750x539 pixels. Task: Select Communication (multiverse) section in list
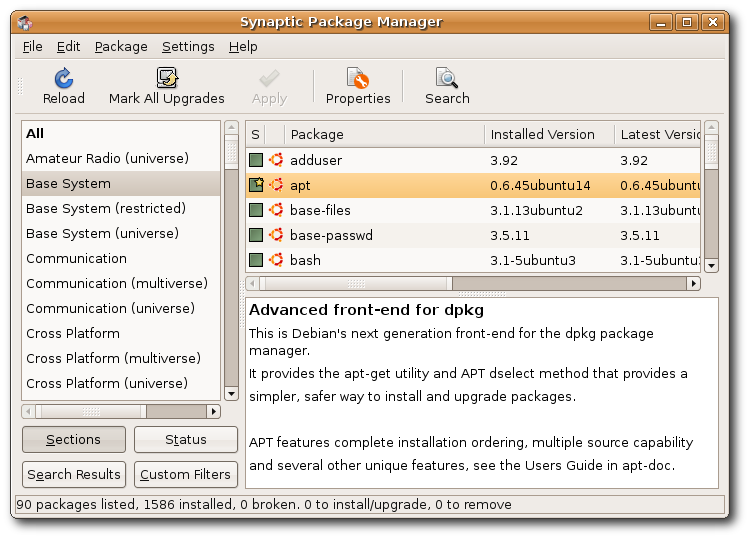click(117, 284)
